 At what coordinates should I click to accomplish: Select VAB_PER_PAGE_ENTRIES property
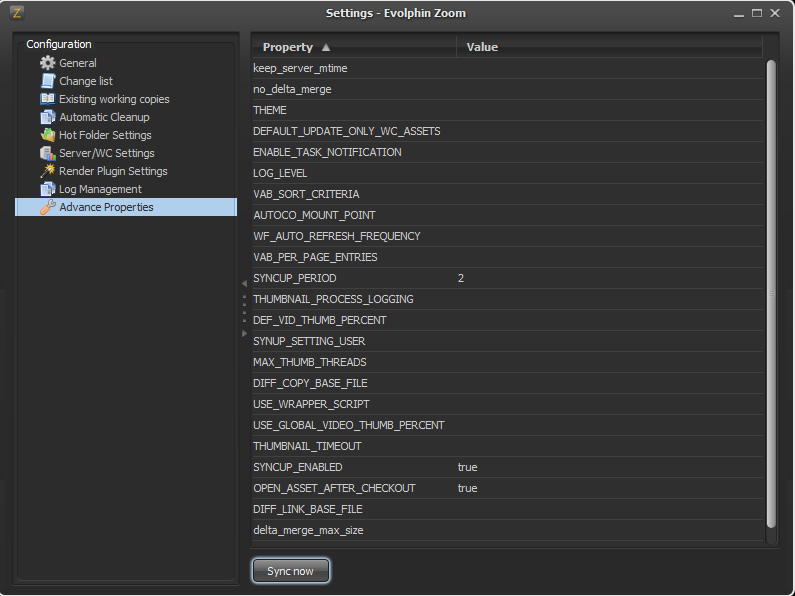(x=507, y=257)
